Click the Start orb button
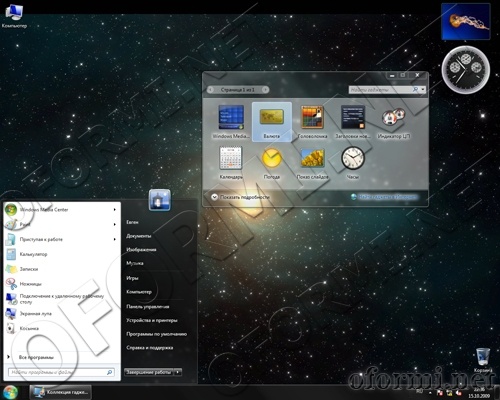 click(x=10, y=392)
